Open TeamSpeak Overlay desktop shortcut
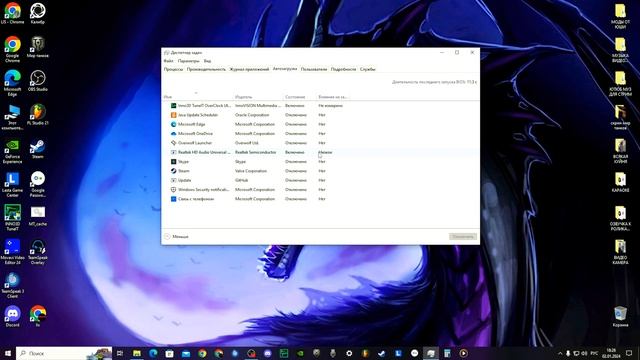 pos(38,252)
